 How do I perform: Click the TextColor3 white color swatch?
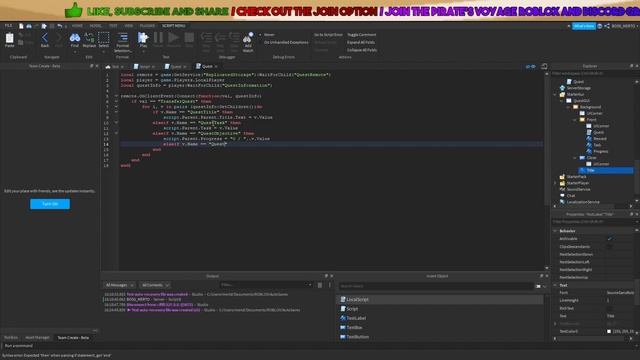(x=609, y=331)
